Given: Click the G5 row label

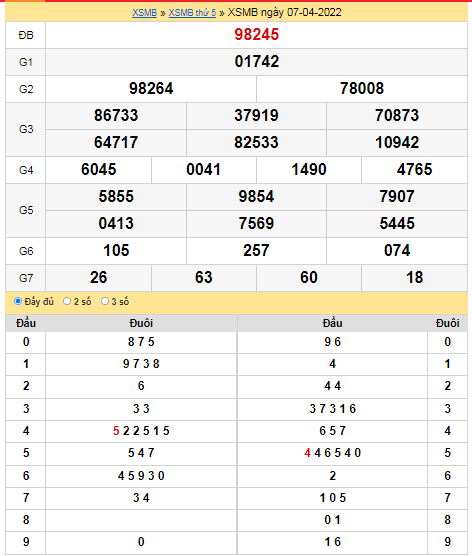Looking at the screenshot, I should tap(26, 210).
